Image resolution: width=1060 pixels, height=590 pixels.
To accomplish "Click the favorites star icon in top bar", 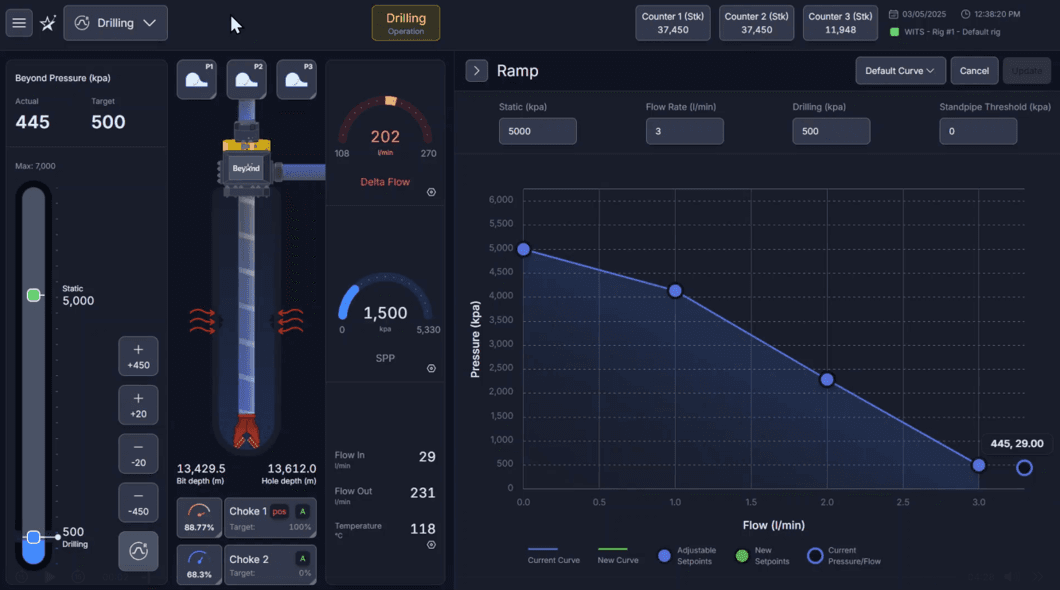I will 47,22.
